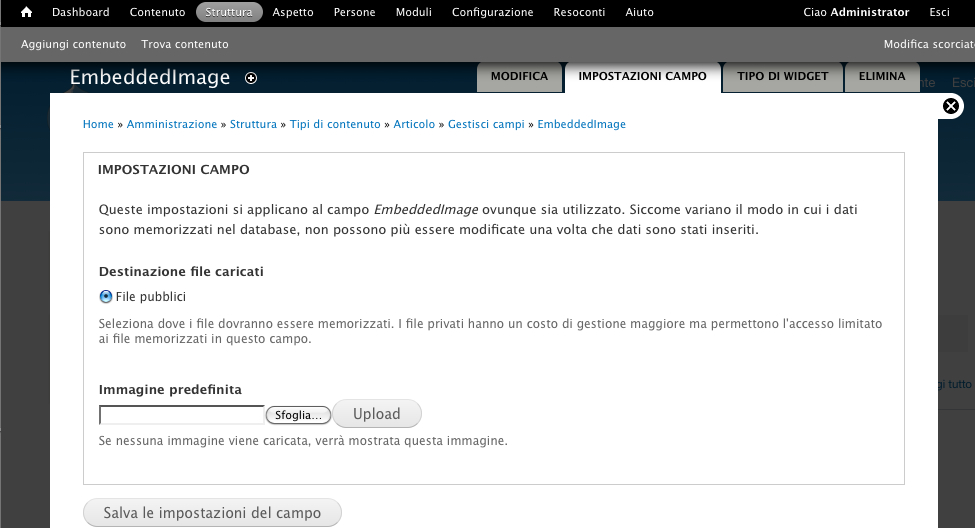
Task: Switch to the MODIFICA tab
Action: 519,76
